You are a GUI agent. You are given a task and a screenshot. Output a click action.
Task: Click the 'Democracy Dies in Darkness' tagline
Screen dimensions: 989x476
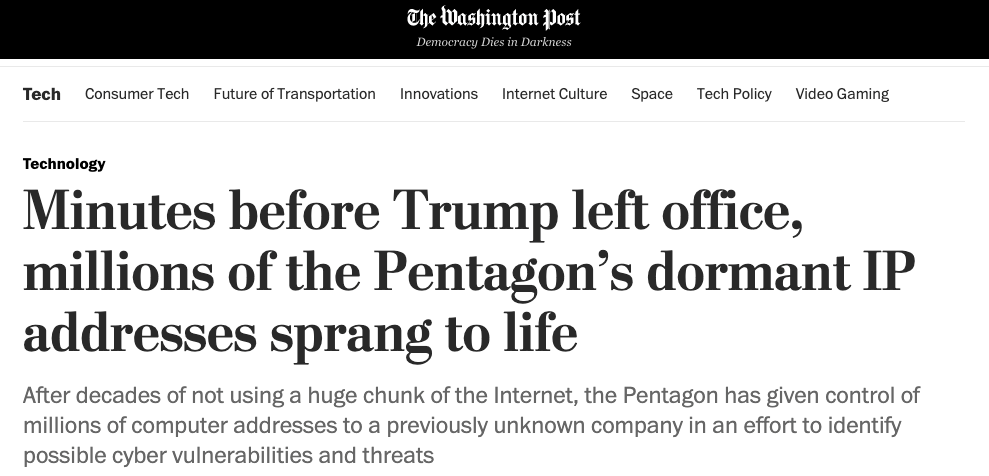click(x=493, y=42)
